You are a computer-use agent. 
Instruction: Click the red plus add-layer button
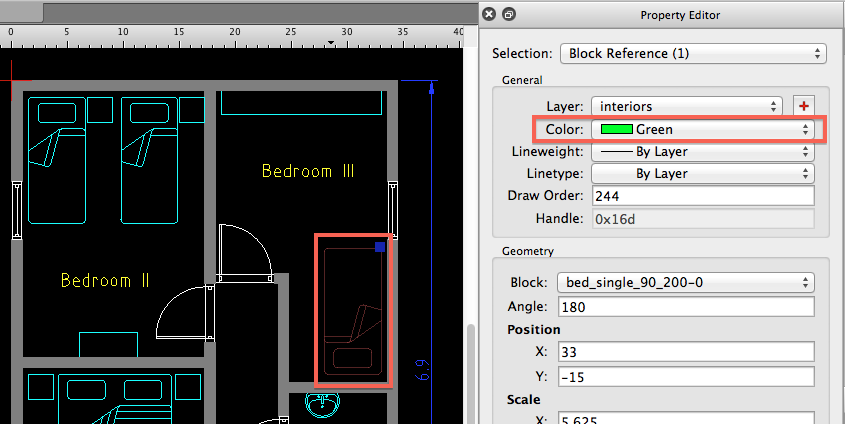pyautogui.click(x=803, y=106)
